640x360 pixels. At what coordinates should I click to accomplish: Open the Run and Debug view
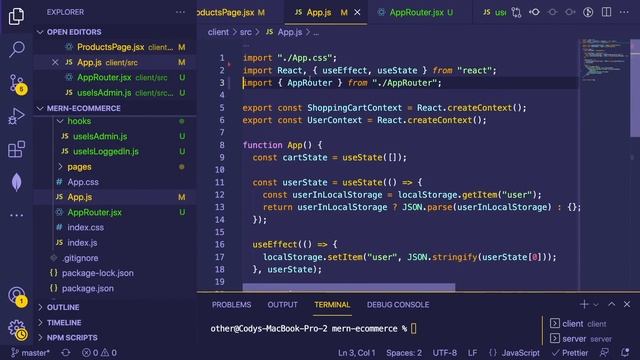tap(16, 116)
